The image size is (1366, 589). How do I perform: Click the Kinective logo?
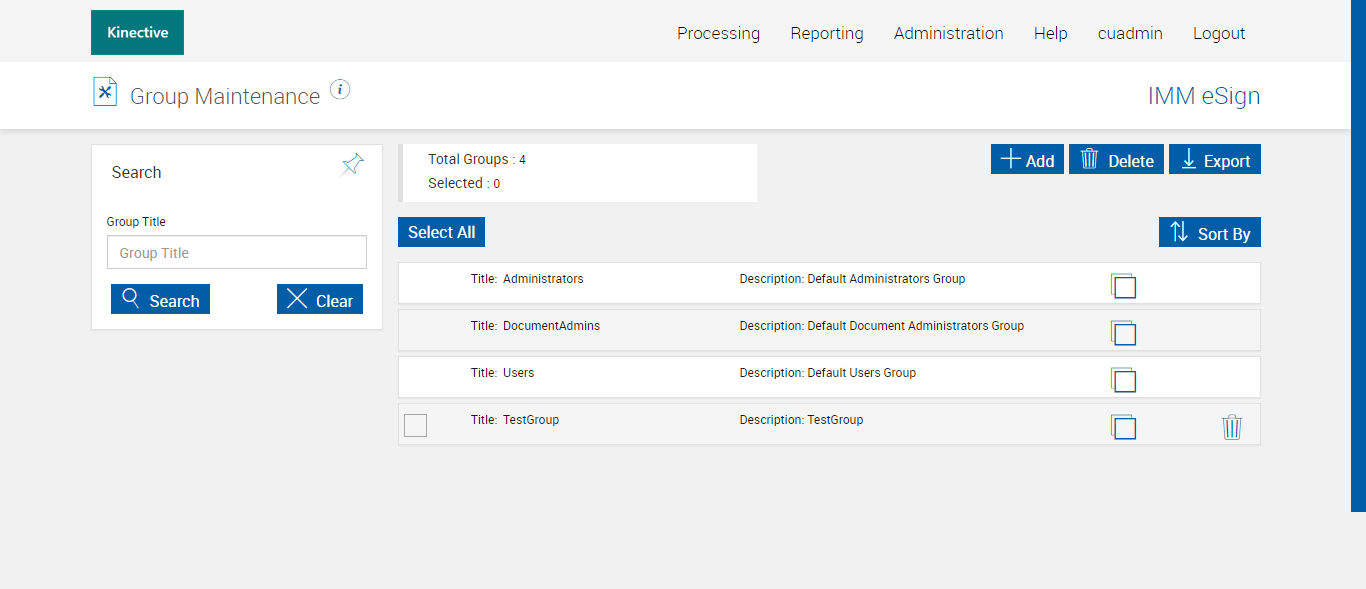coord(137,33)
